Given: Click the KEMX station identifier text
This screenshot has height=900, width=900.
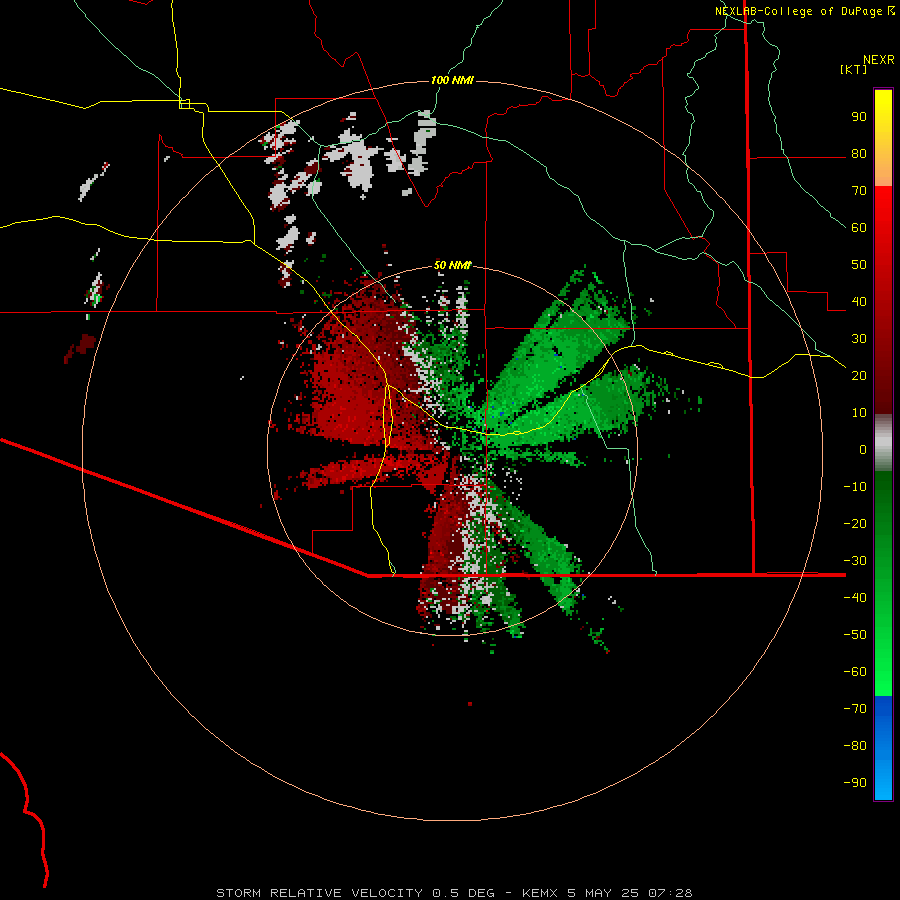Looking at the screenshot, I should pyautogui.click(x=540, y=893).
